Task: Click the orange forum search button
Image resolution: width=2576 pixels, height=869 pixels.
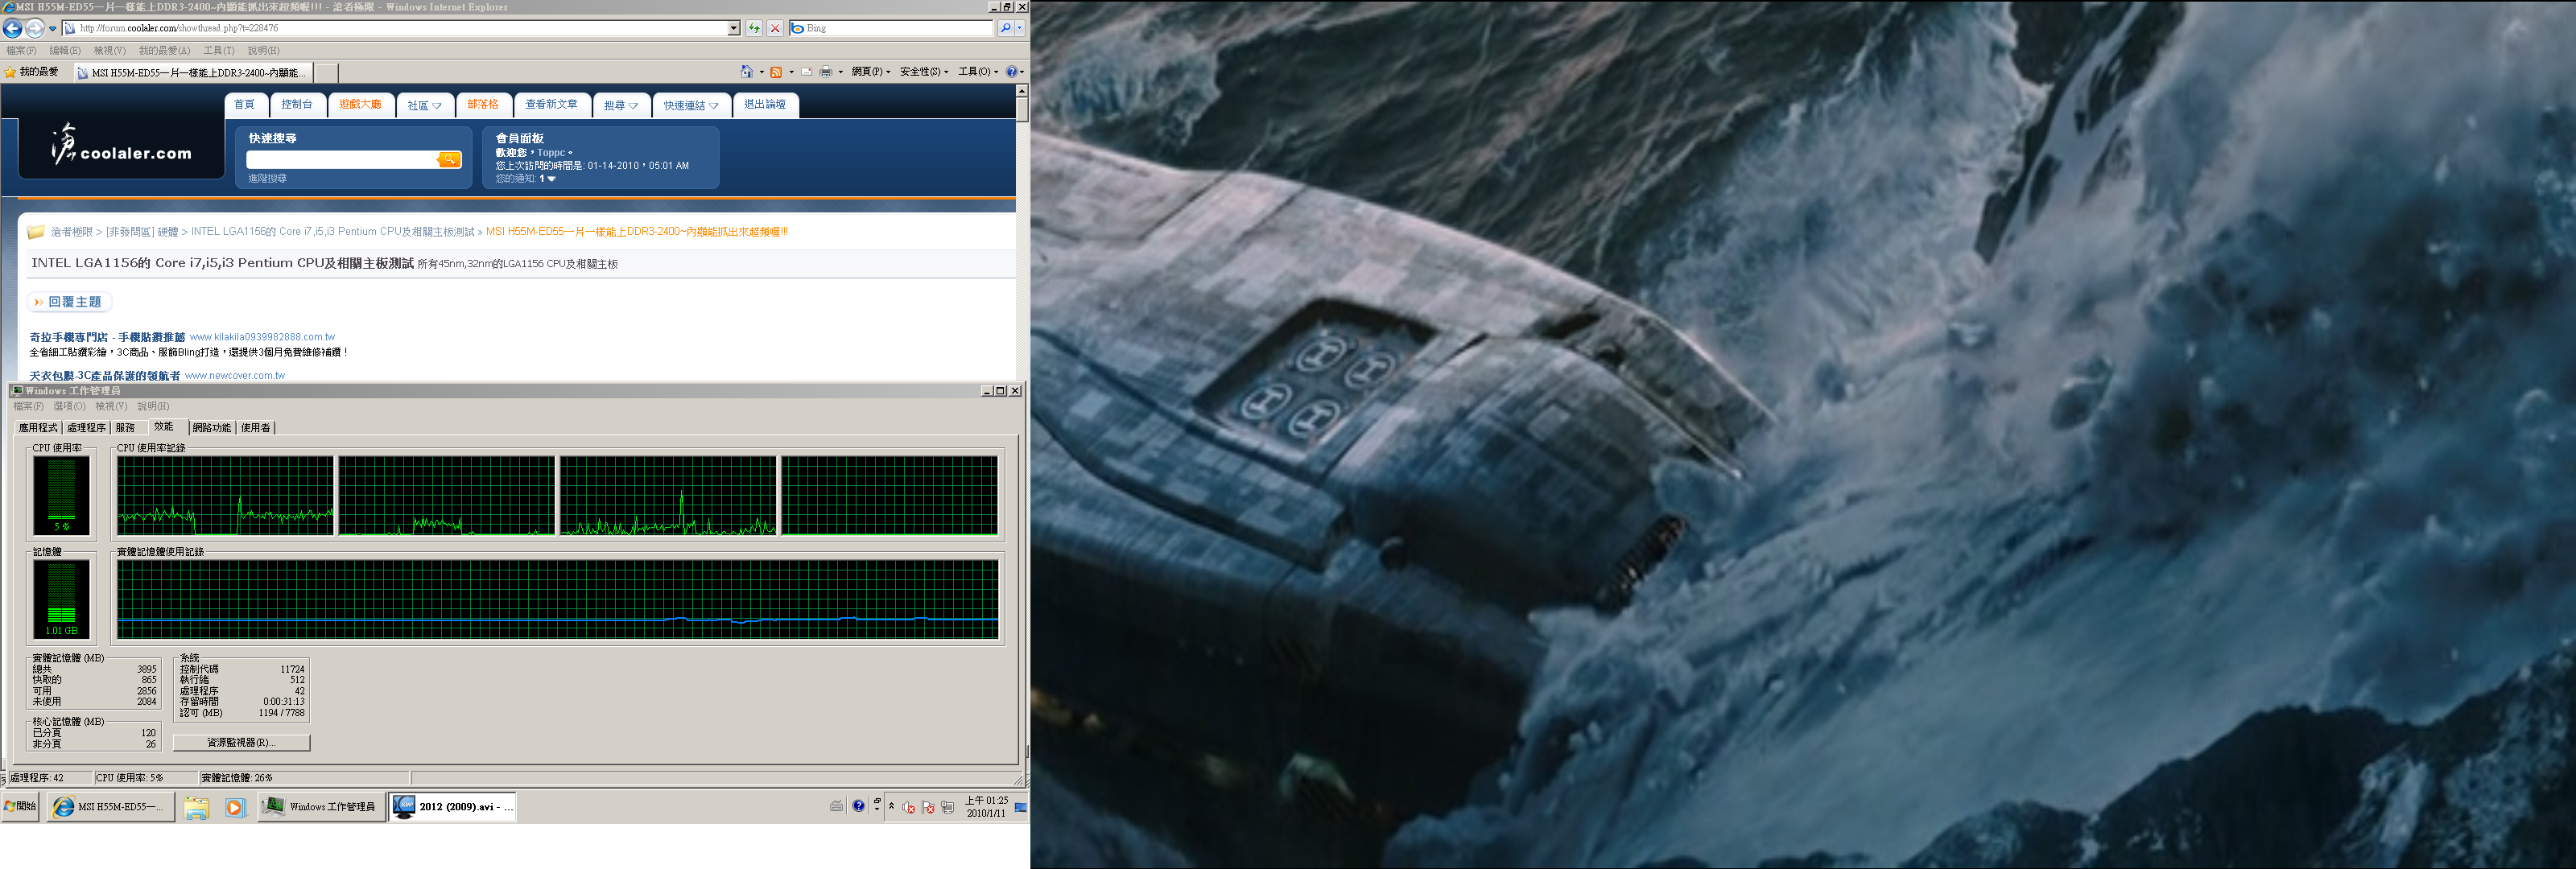Action: [x=449, y=160]
